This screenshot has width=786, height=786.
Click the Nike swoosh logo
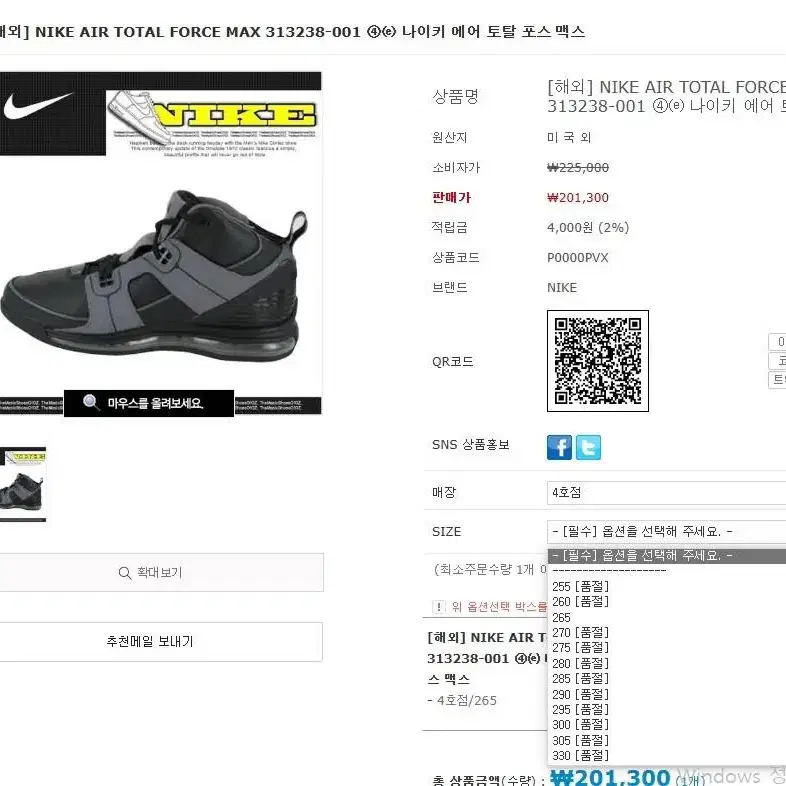click(x=38, y=105)
